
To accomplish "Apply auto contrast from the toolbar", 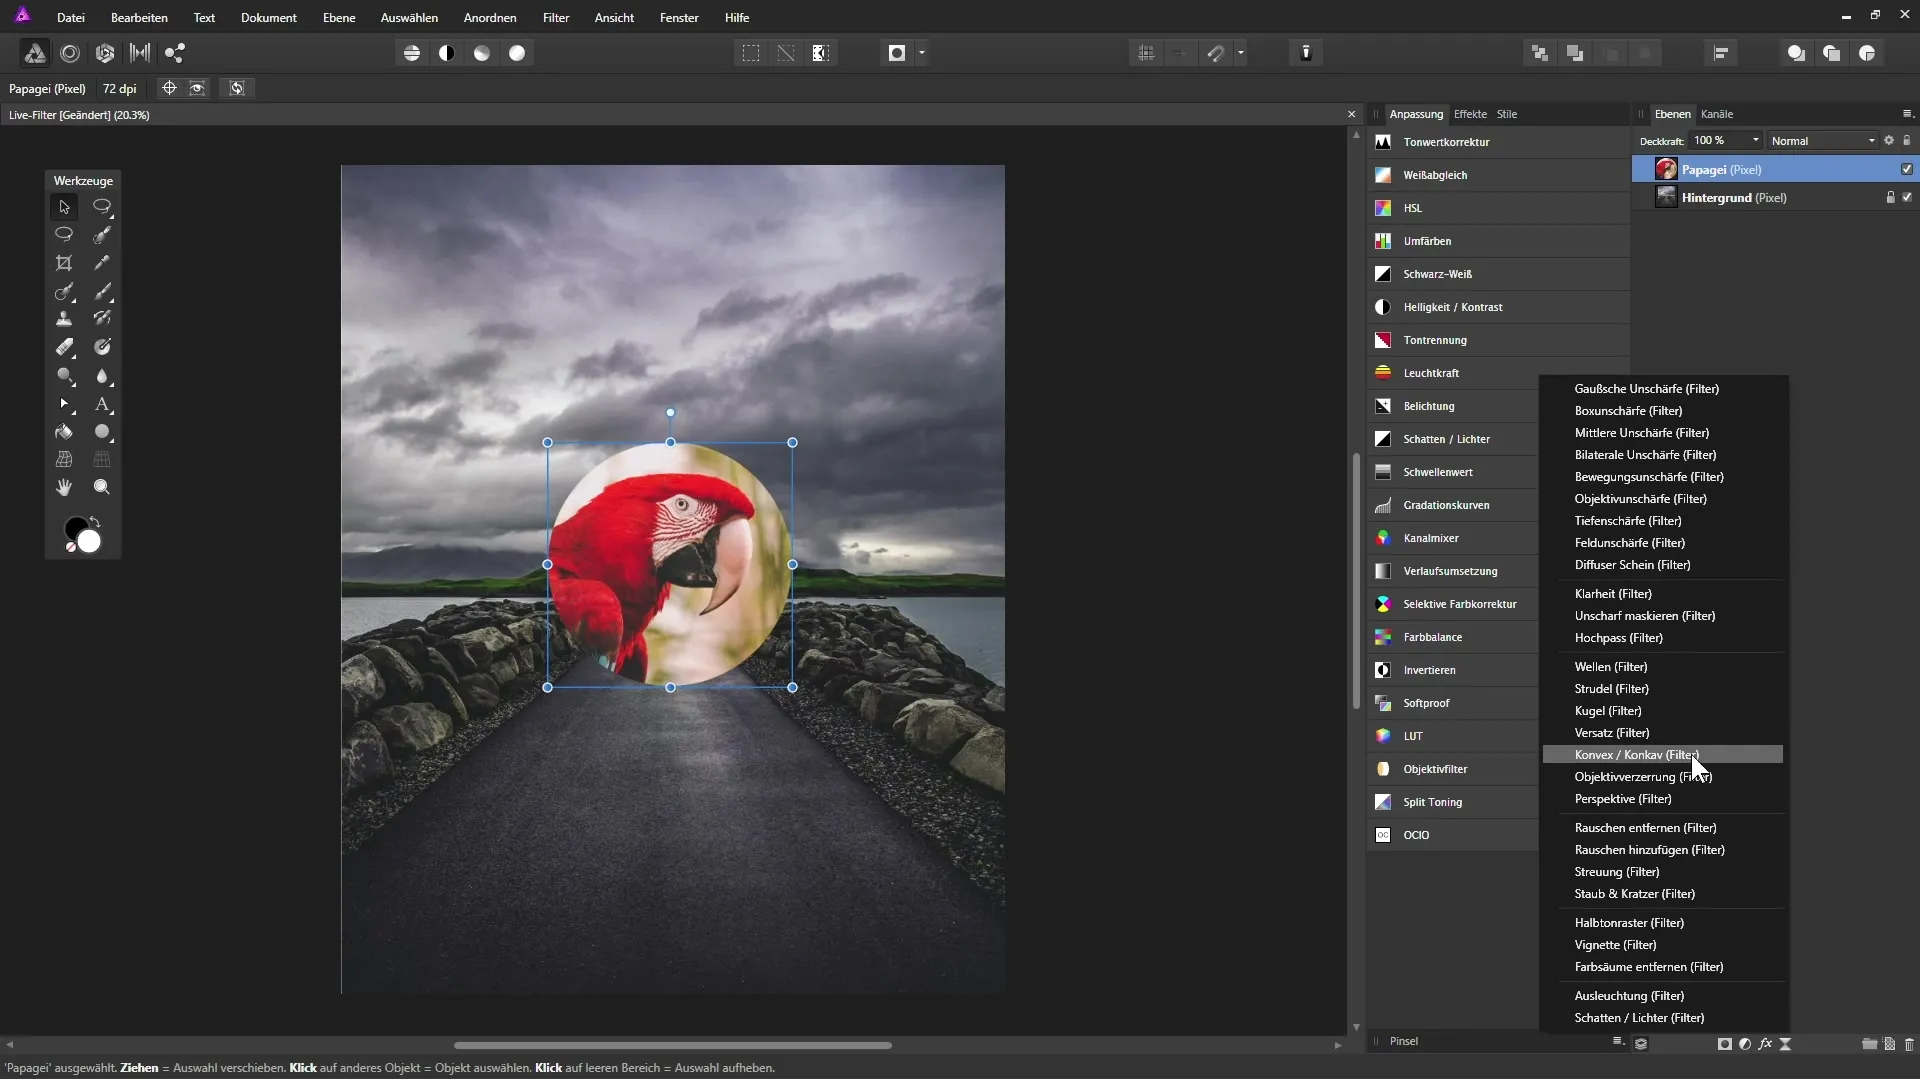I will [447, 53].
